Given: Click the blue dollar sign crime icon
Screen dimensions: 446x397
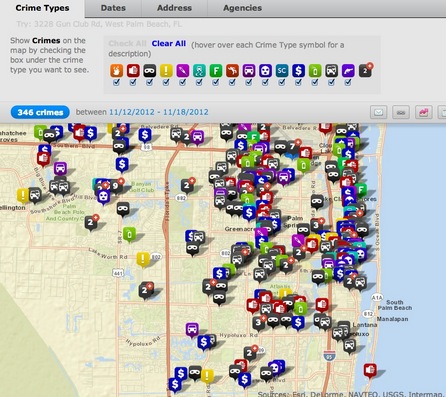Looking at the screenshot, I should 298,71.
